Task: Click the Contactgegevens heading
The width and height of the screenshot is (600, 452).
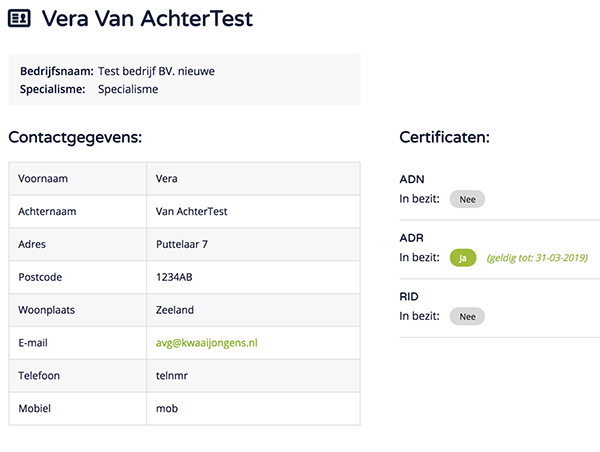Action: coord(75,136)
